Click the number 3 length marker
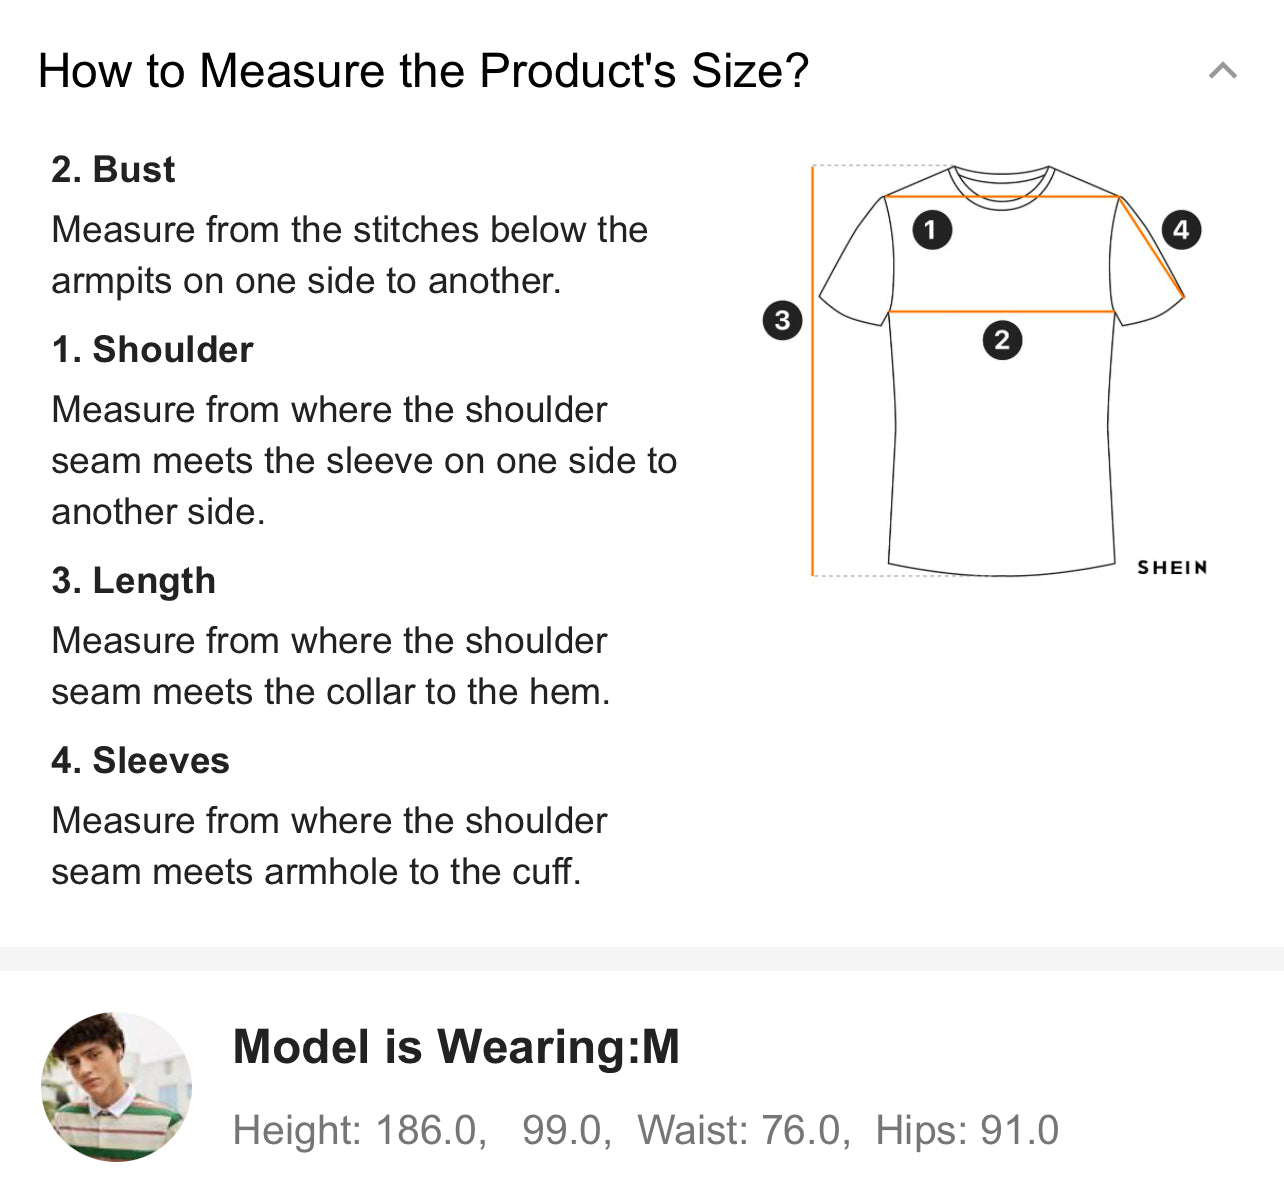This screenshot has width=1284, height=1193. (x=782, y=320)
